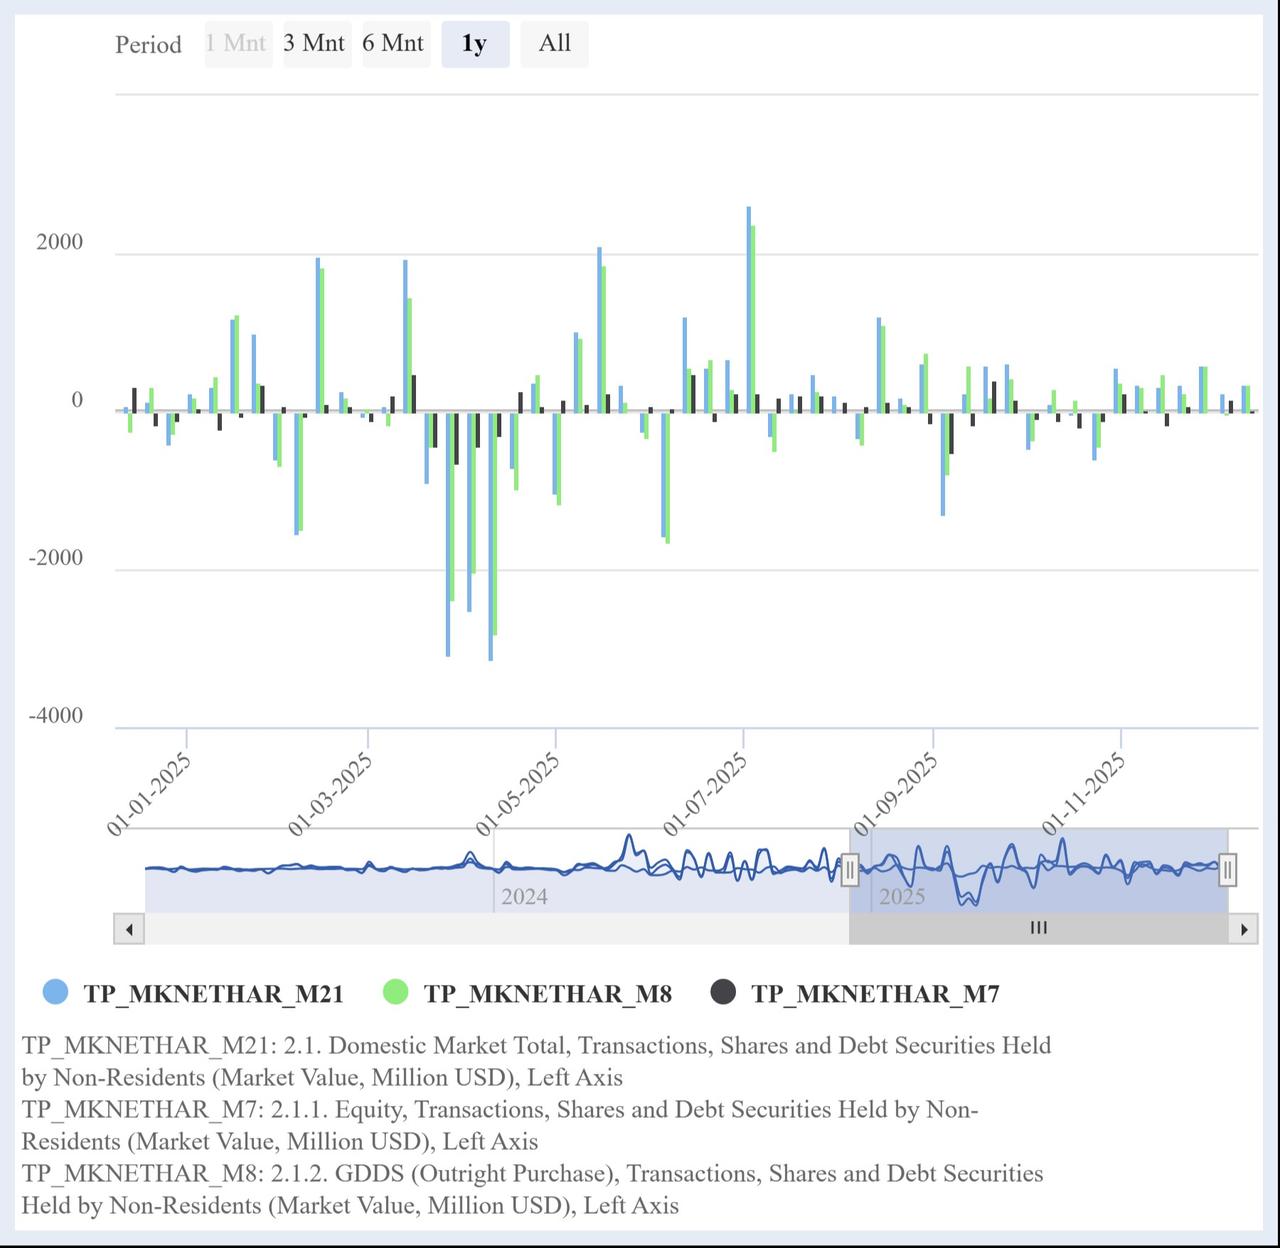Click the grip marks on the navigator scrollbar

click(x=1038, y=928)
